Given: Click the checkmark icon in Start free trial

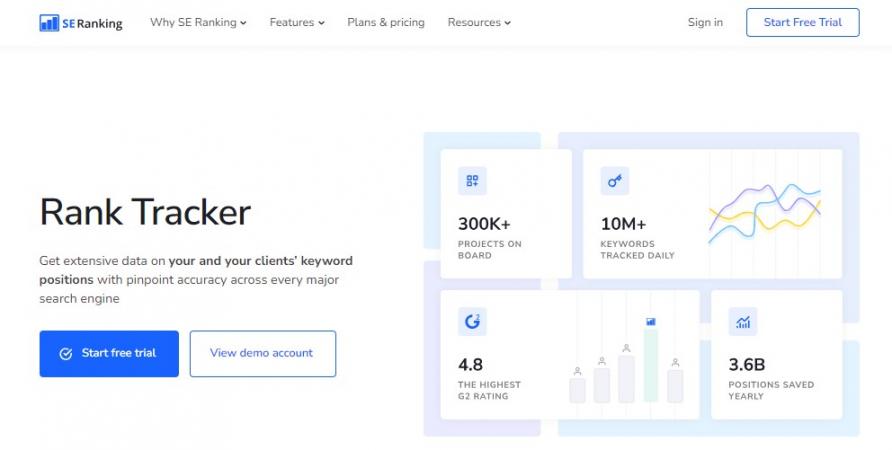Looking at the screenshot, I should point(66,354).
